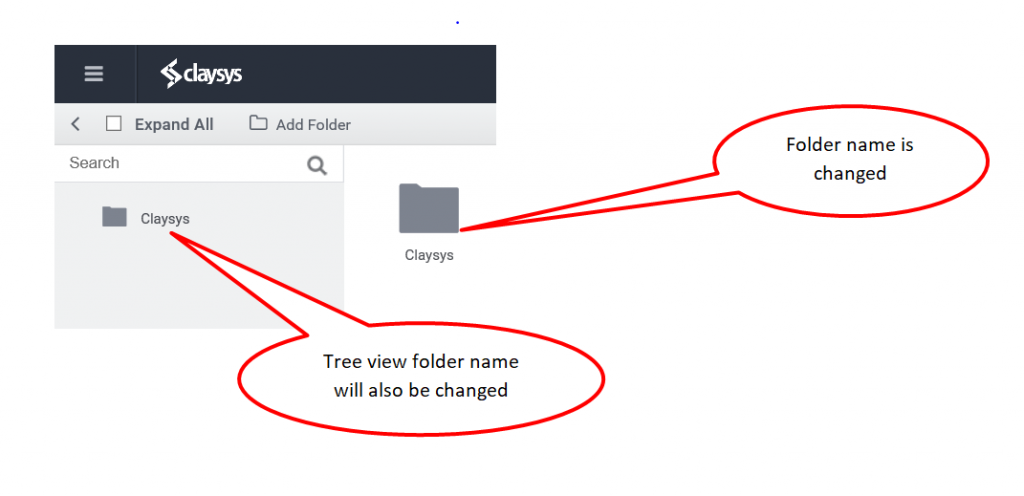This screenshot has width=1024, height=496.
Task: Tick the Expand All checkbox
Action: click(x=114, y=124)
